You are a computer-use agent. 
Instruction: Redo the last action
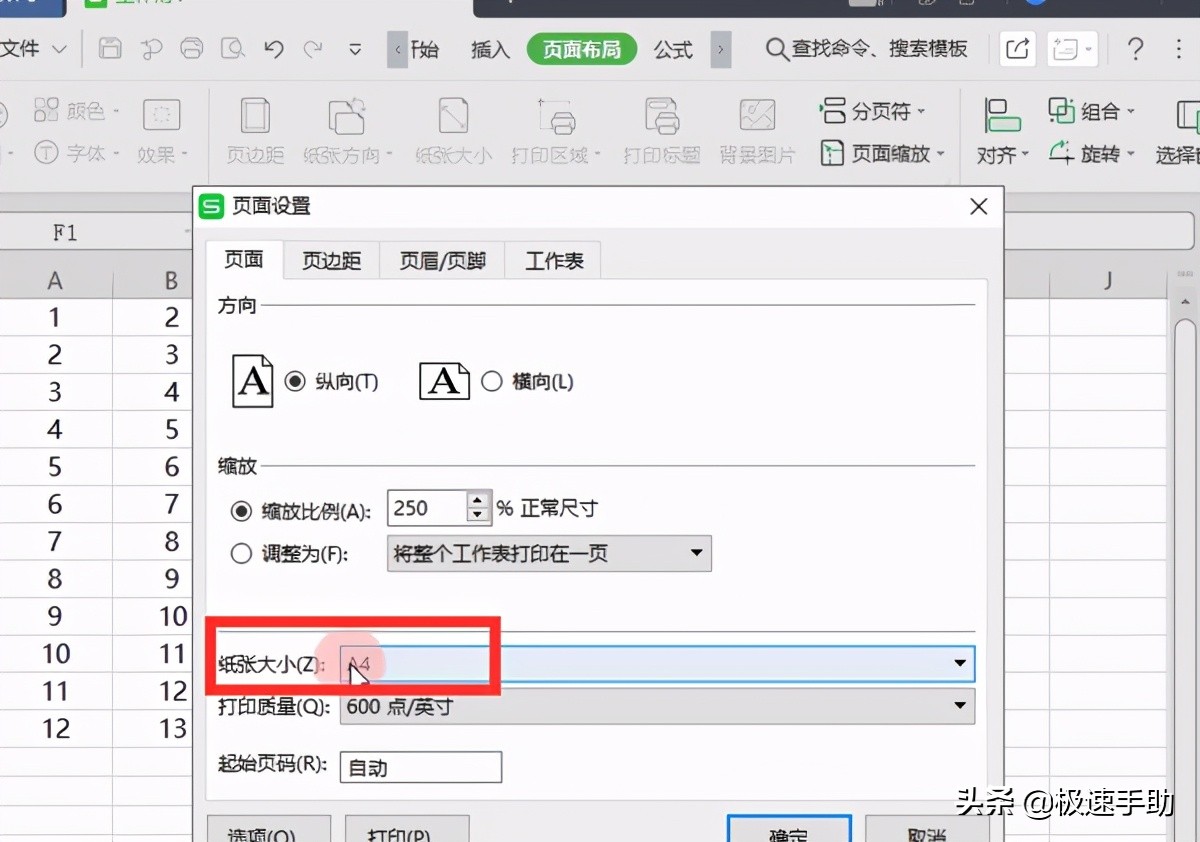(313, 48)
